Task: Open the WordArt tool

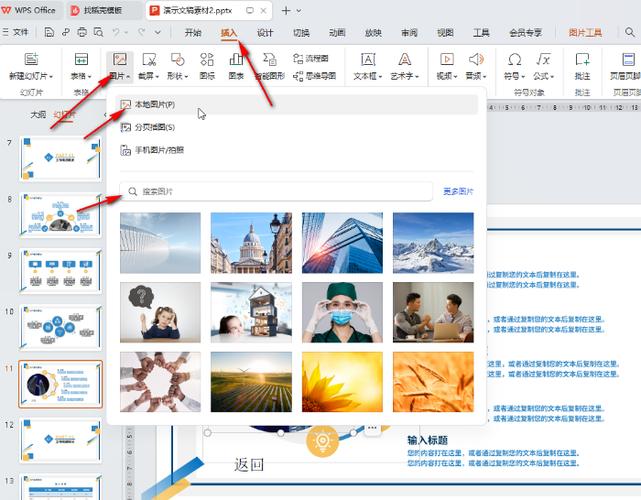Action: click(404, 60)
